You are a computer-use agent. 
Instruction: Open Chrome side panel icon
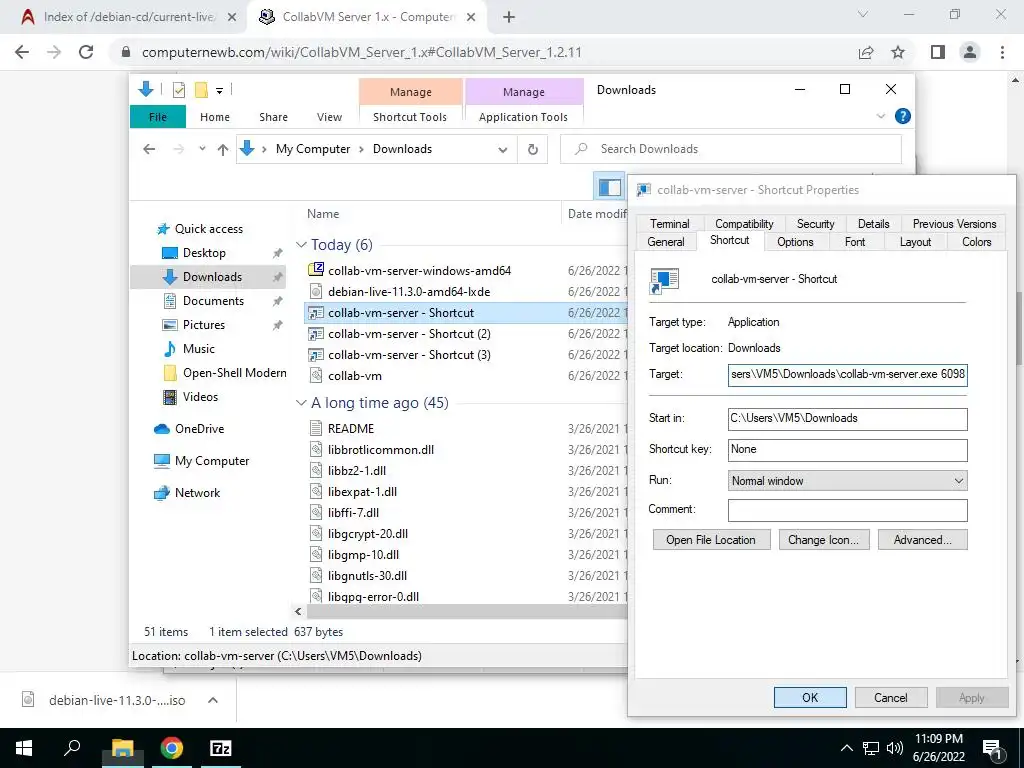[938, 52]
